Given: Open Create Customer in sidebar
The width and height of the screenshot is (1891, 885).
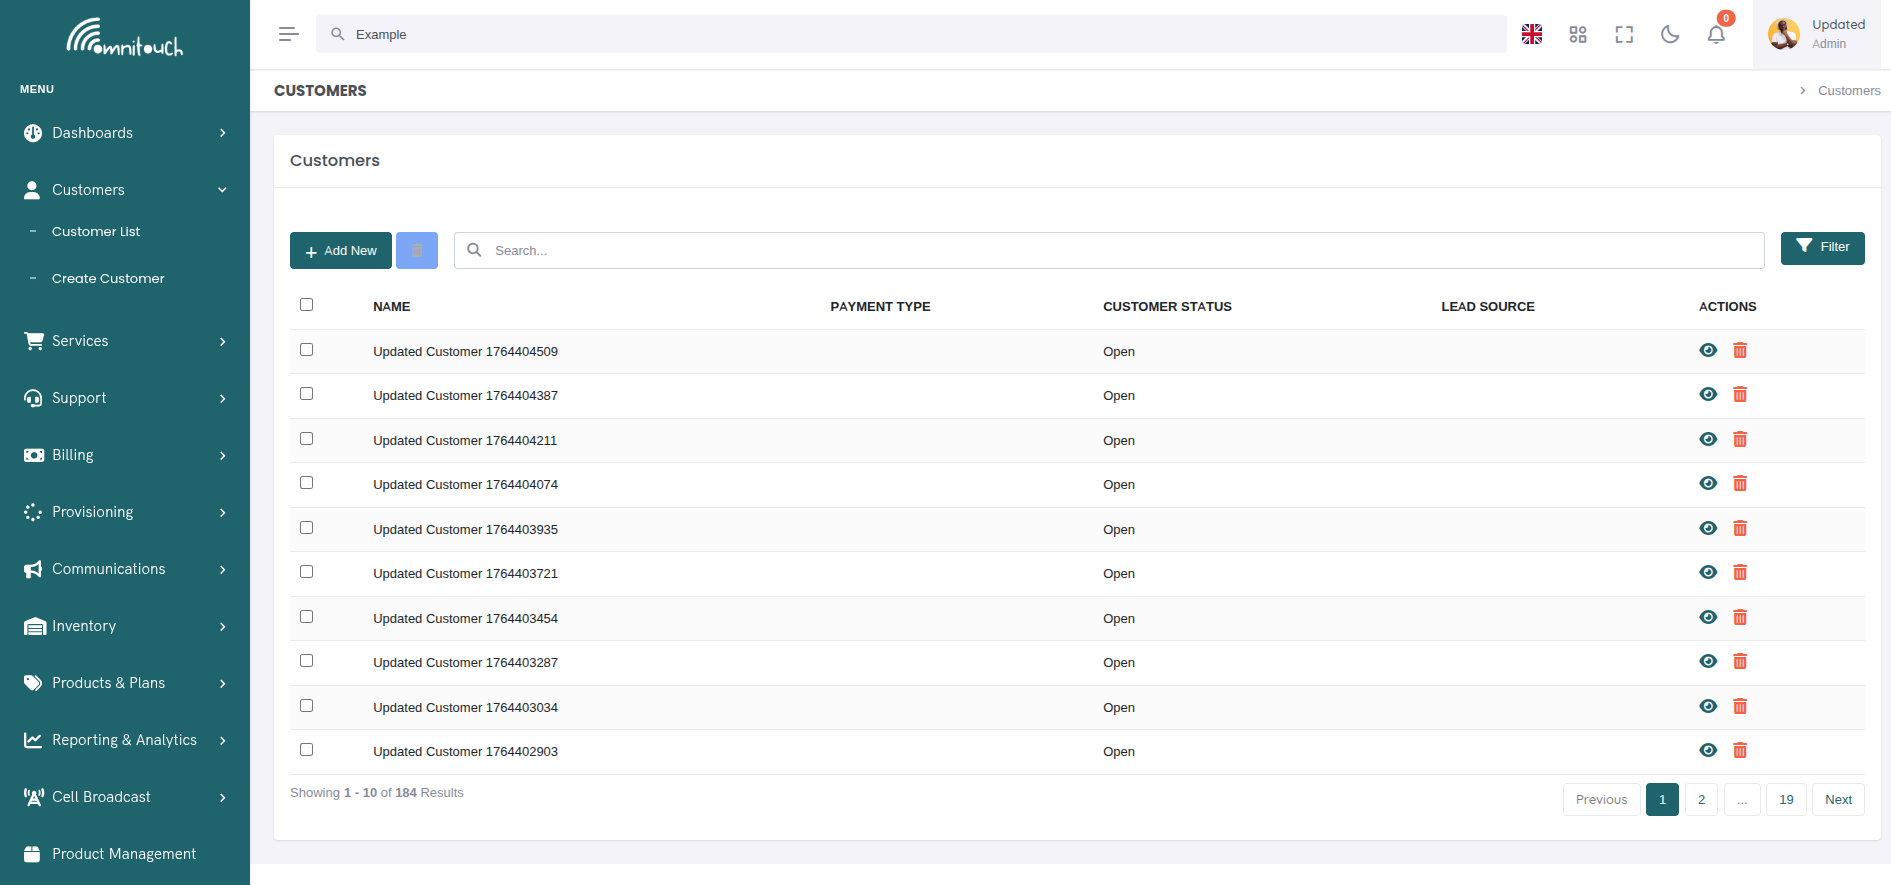Looking at the screenshot, I should (x=108, y=279).
